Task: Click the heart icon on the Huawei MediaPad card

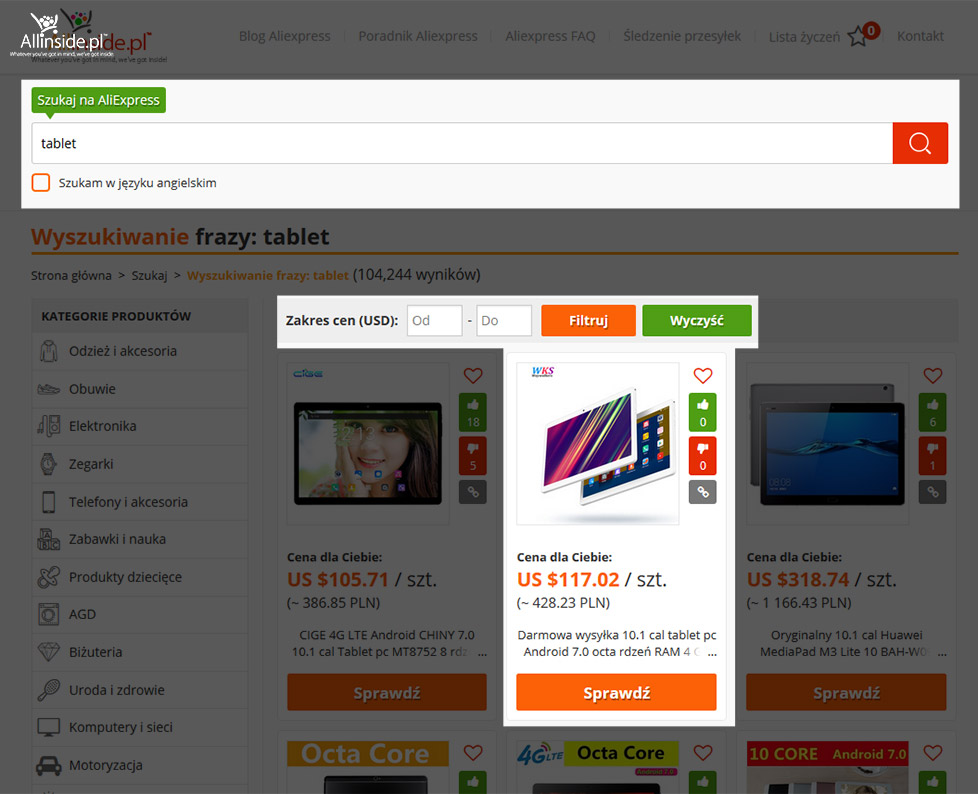Action: 932,376
